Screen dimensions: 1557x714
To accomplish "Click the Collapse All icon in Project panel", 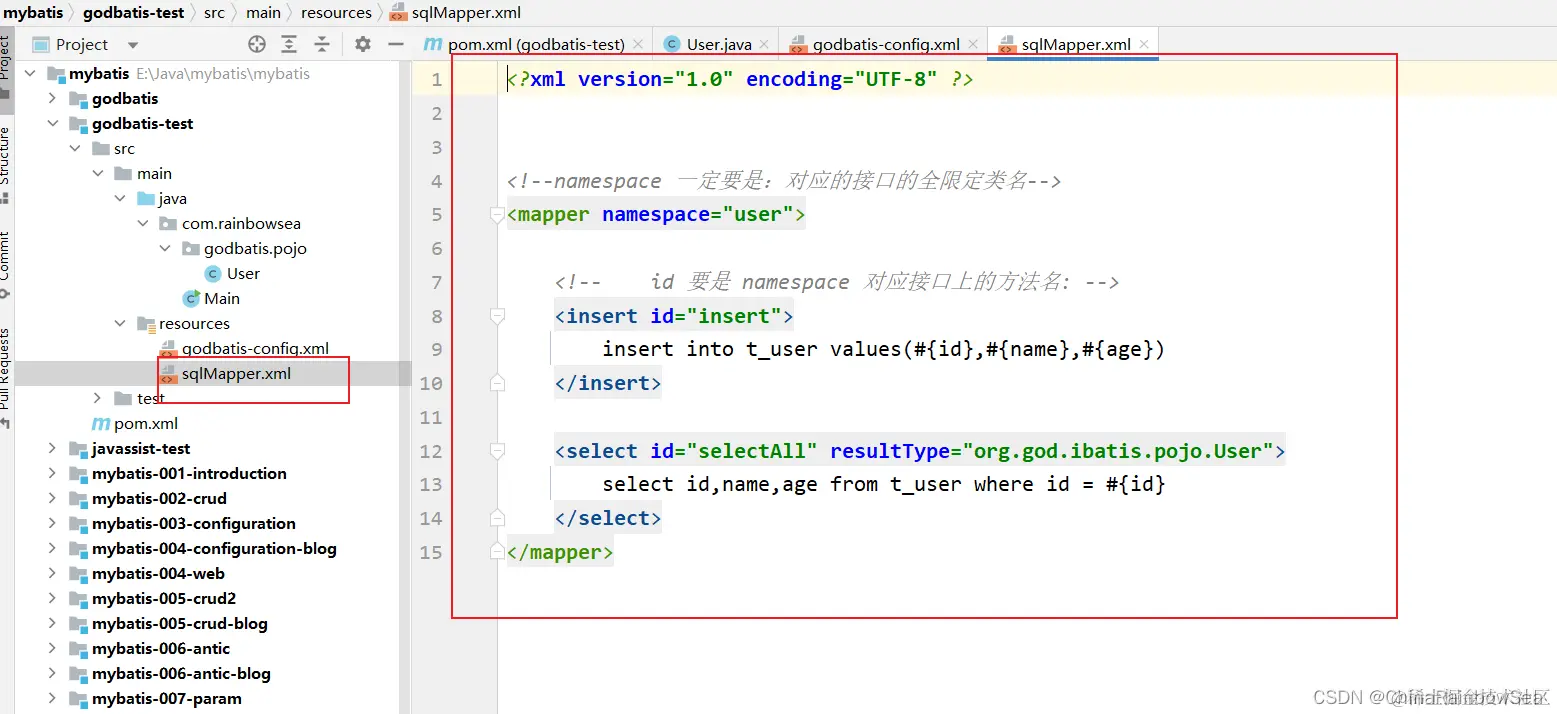I will (x=322, y=44).
